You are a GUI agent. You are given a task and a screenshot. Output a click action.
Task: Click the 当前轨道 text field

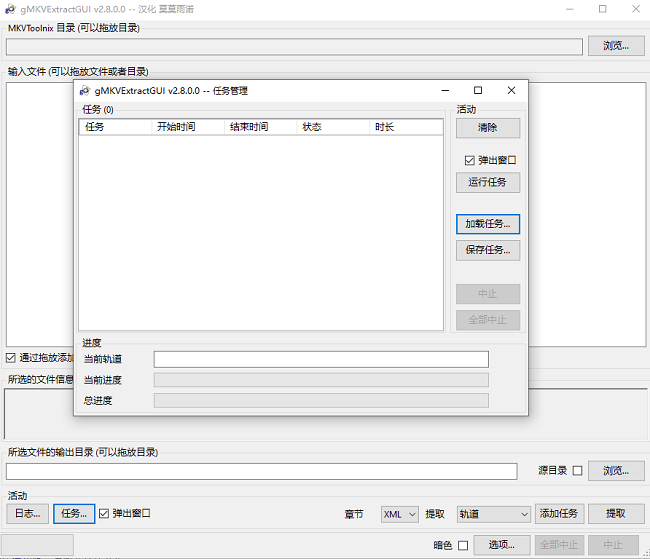[x=321, y=359]
